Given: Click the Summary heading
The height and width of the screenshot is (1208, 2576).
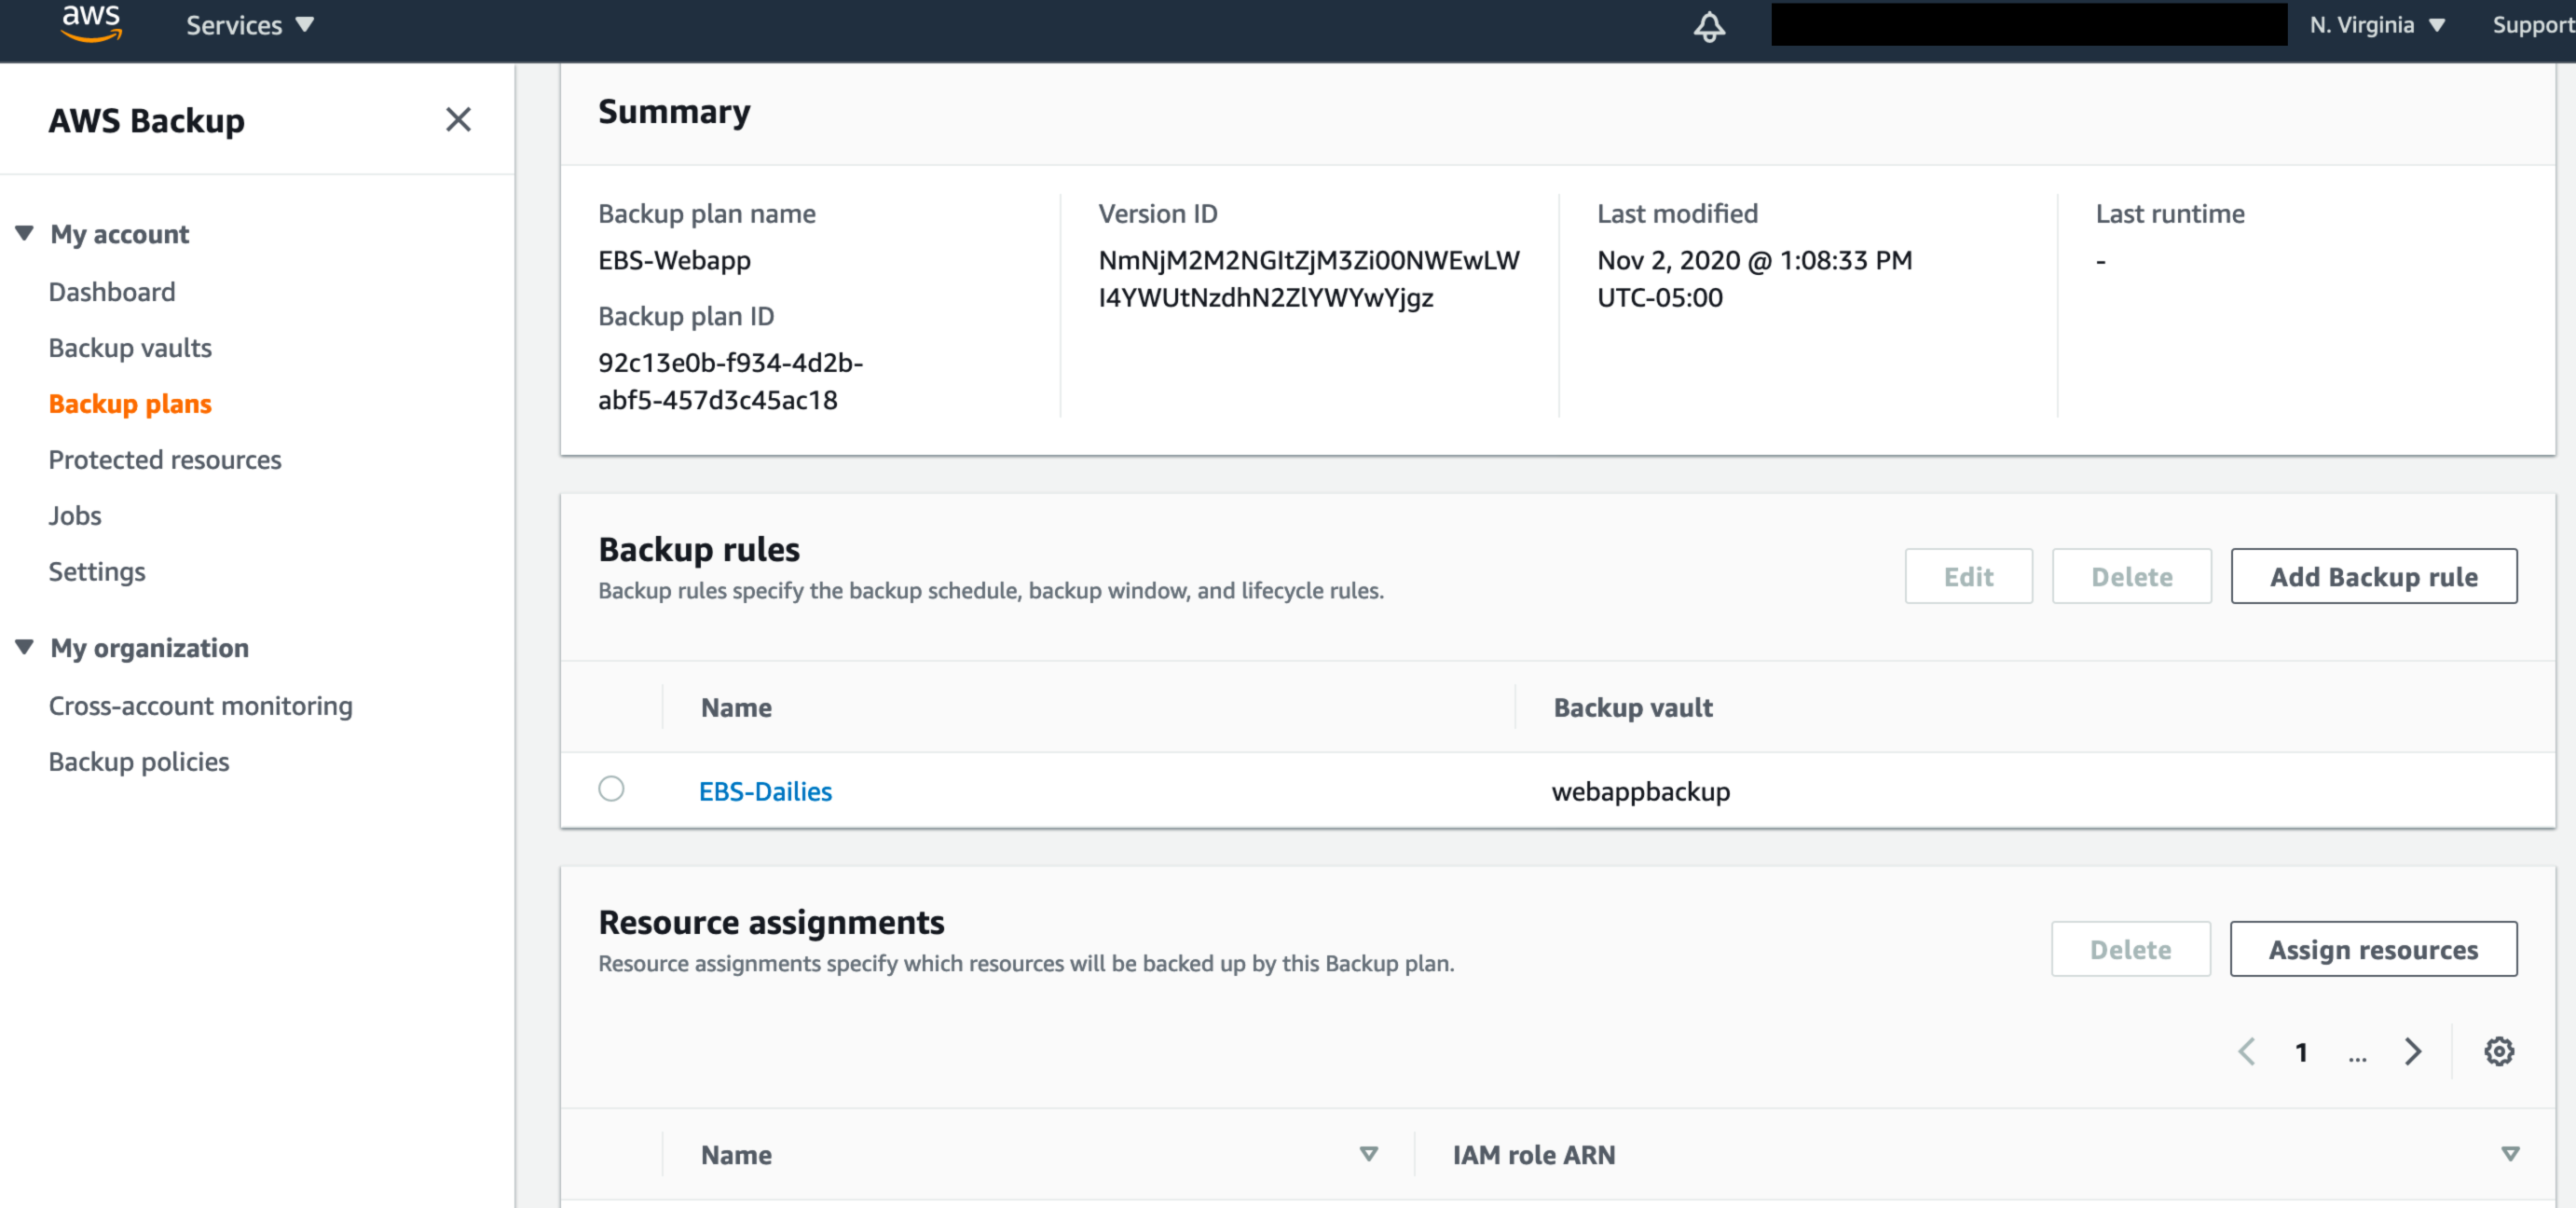Looking at the screenshot, I should (674, 112).
